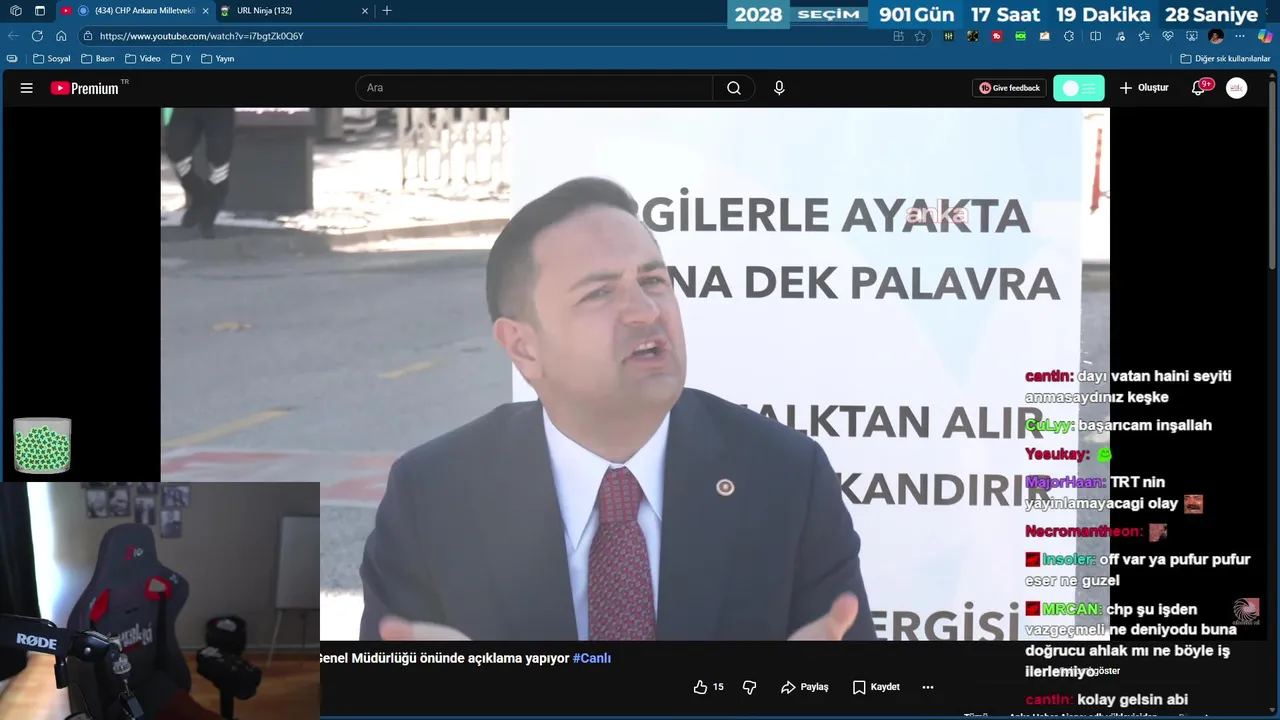The width and height of the screenshot is (1280, 720).
Task: Open browser extensions puzzle icon
Action: point(1069,36)
